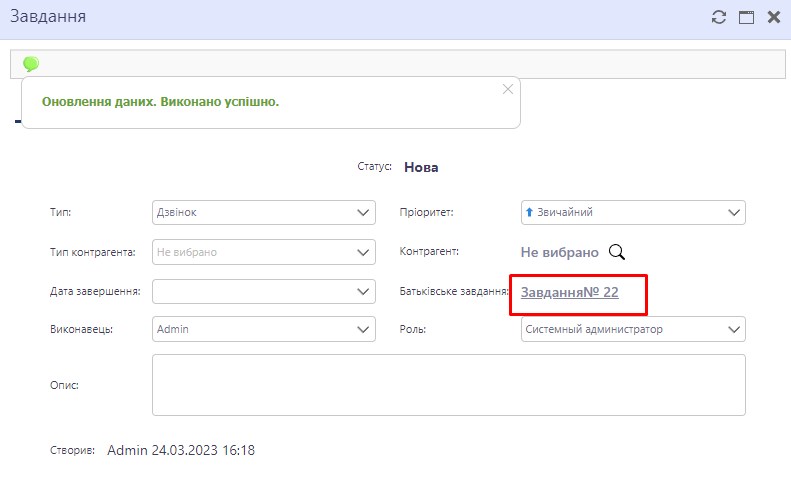Search for a Контрагент with magnifier
This screenshot has height=486, width=791.
(x=617, y=253)
